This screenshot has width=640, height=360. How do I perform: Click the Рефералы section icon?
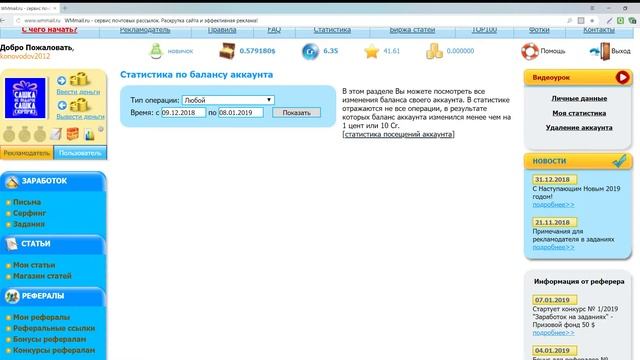[12, 296]
